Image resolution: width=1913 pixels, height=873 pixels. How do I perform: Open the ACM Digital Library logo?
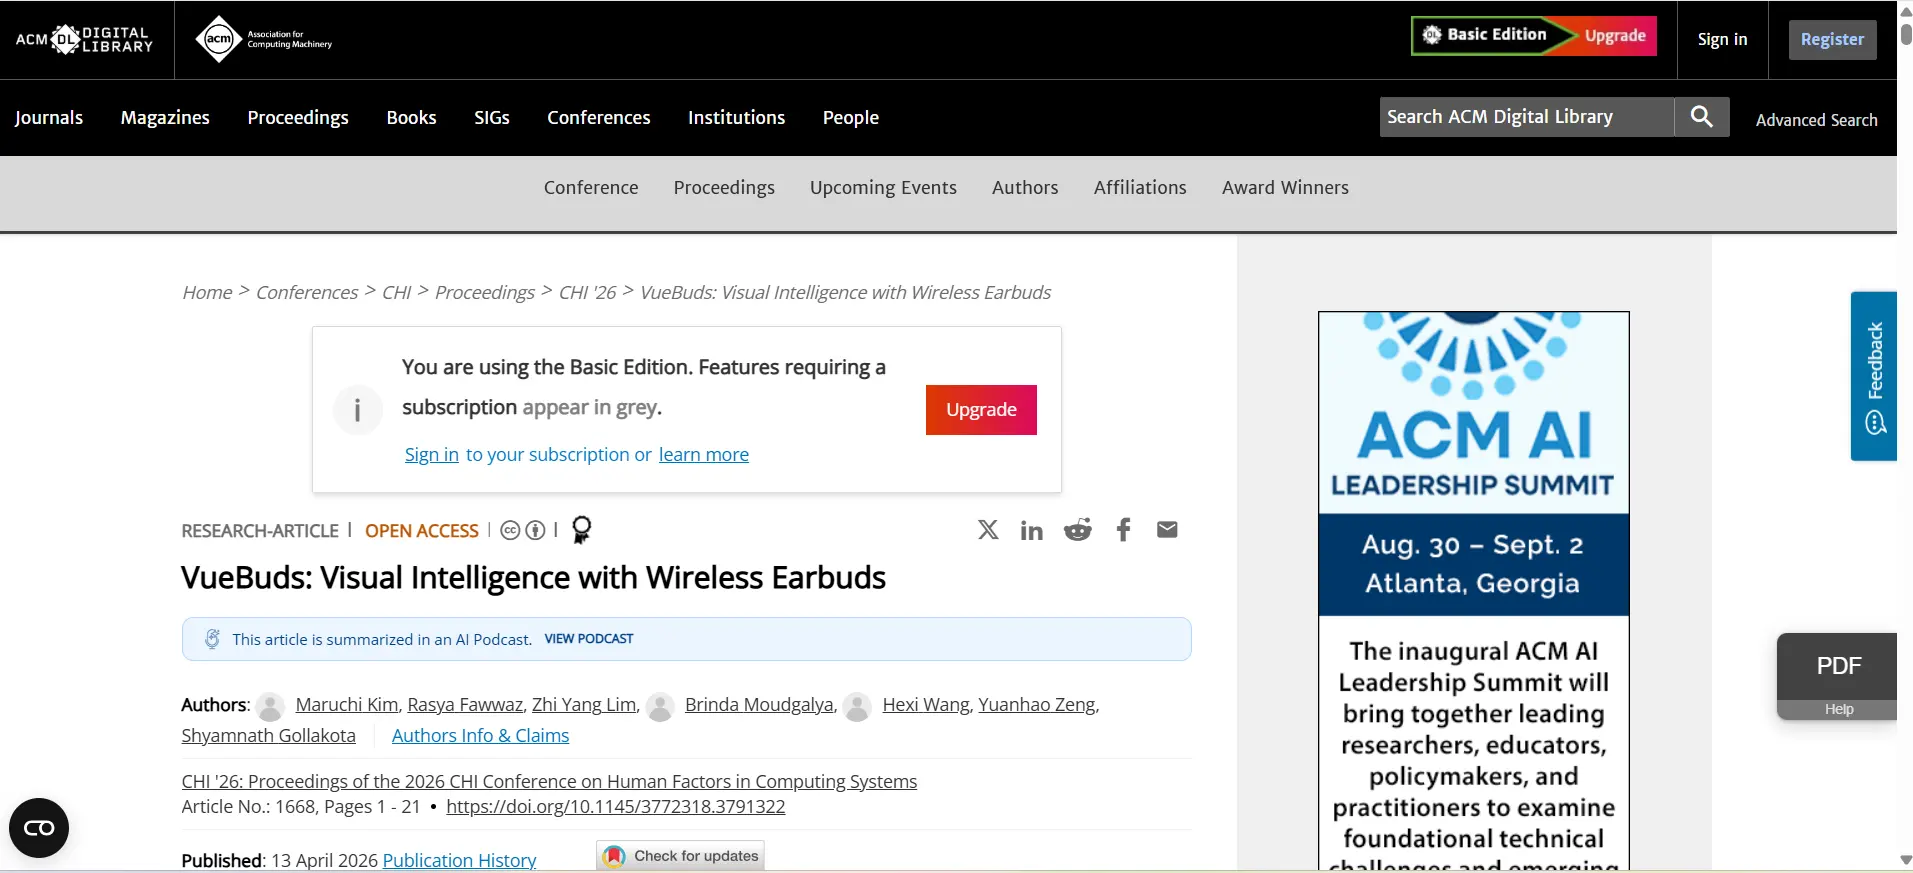[85, 39]
